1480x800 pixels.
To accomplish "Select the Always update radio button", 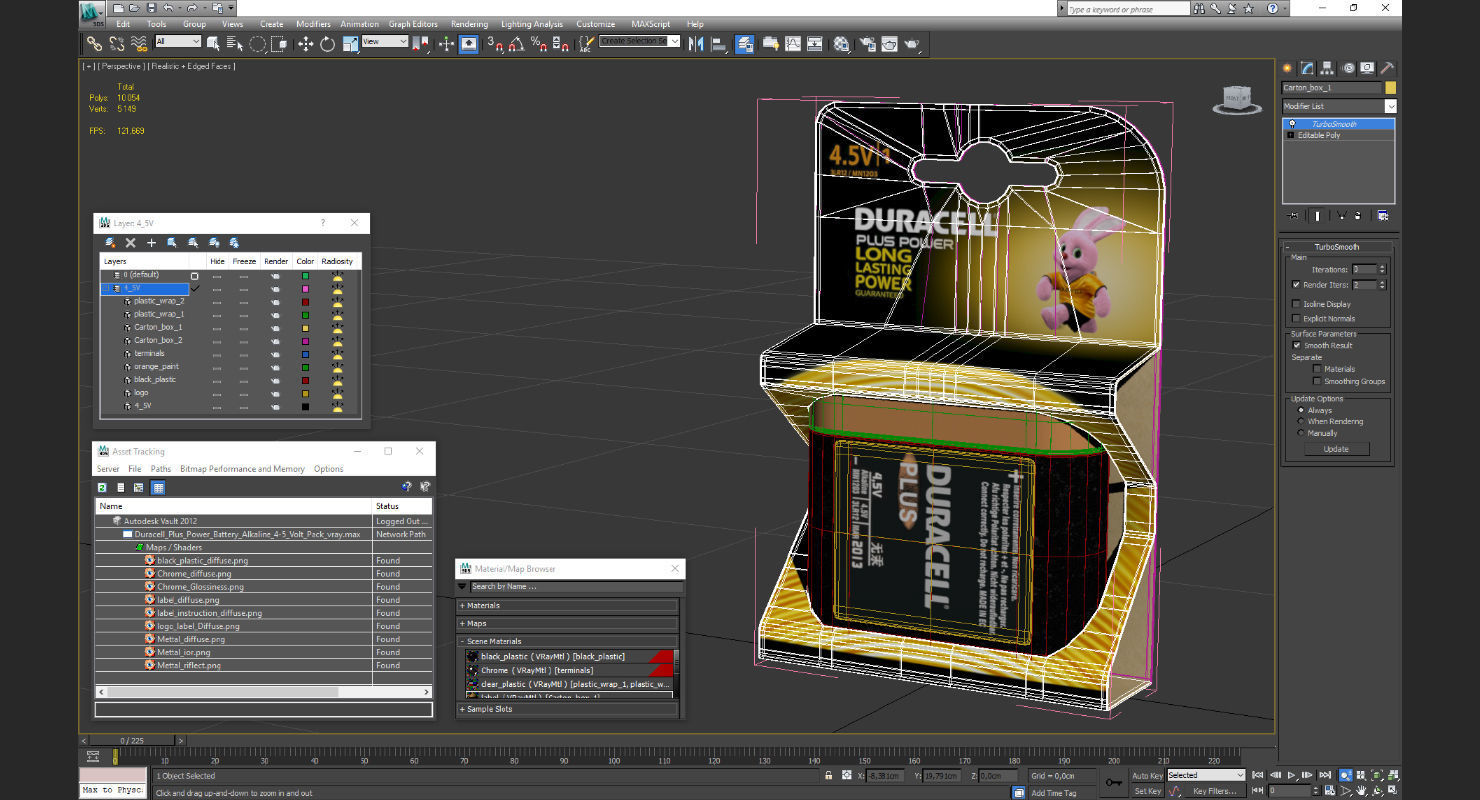I will (1300, 410).
